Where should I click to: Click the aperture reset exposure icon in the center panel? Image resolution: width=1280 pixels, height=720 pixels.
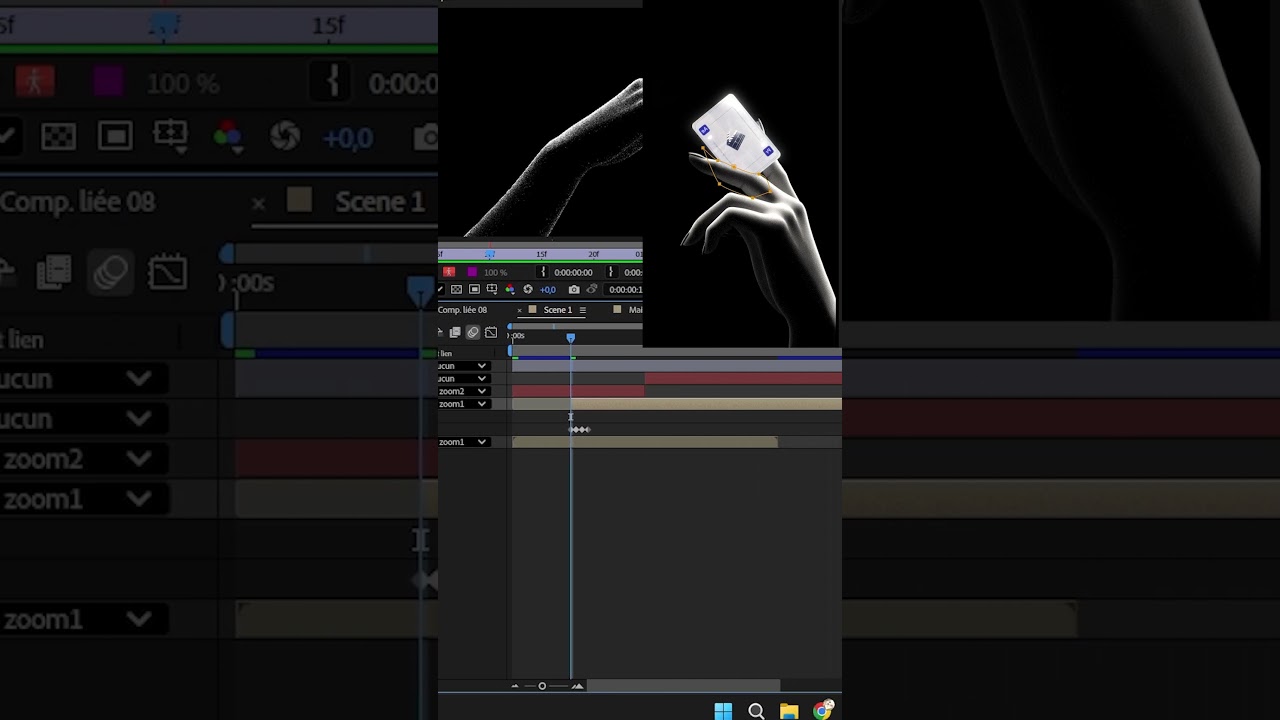coord(528,290)
